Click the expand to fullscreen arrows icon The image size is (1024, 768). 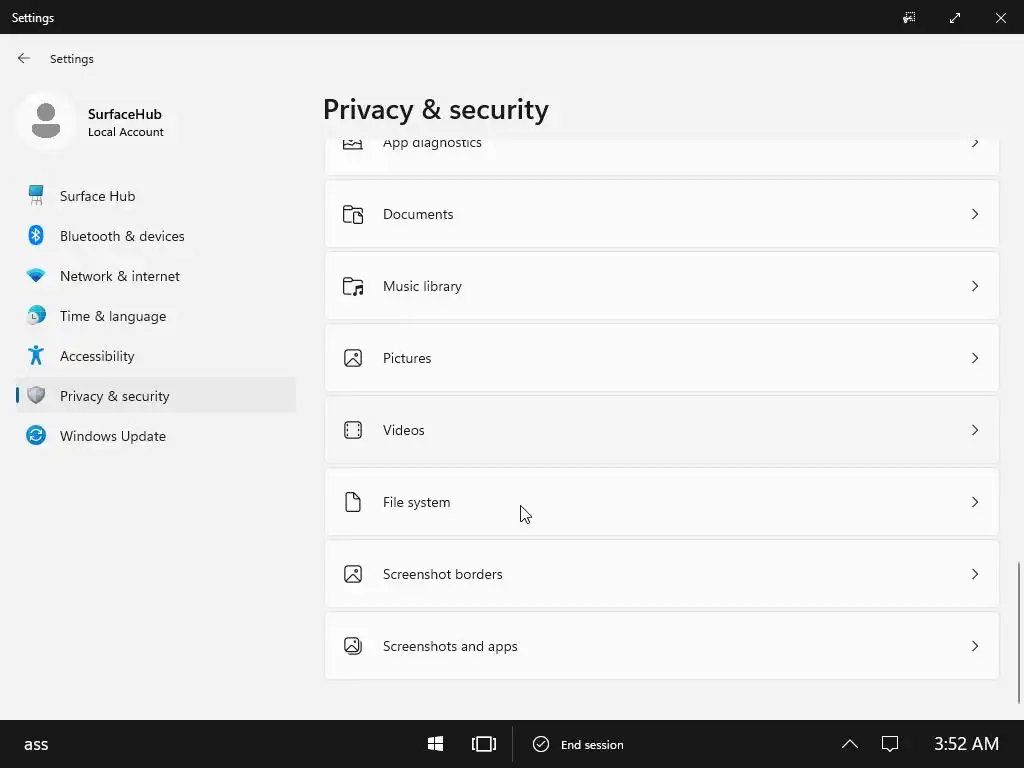pos(955,18)
